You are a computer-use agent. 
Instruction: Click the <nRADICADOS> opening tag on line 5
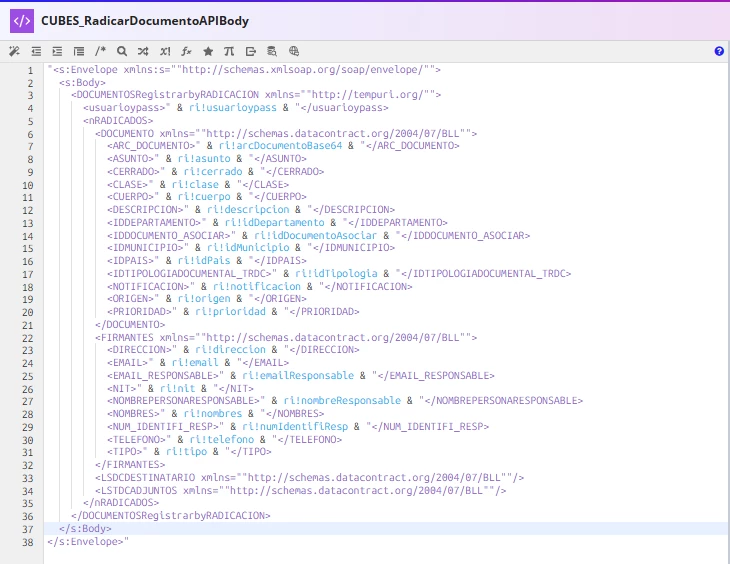[x=118, y=121]
